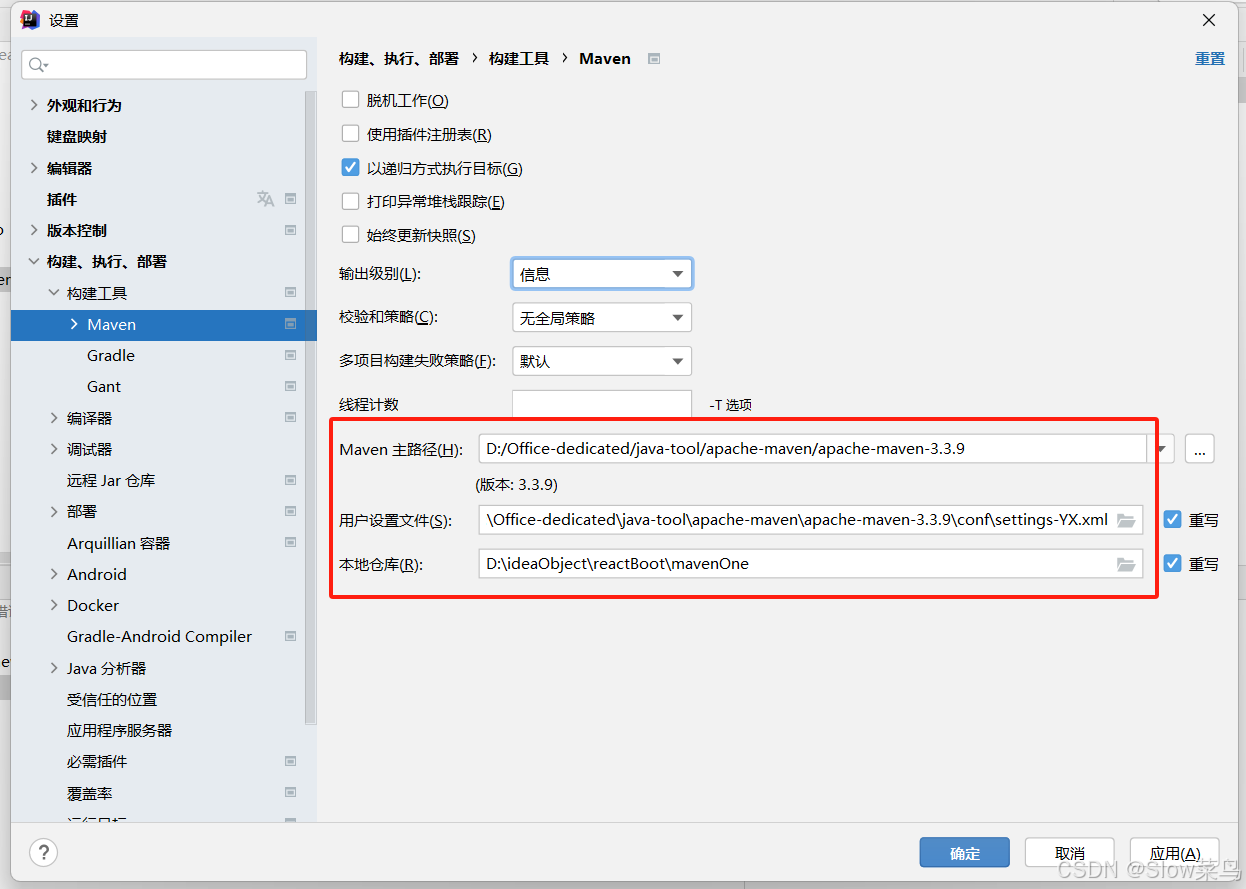The image size is (1246, 889).
Task: Click the 重置 link
Action: tap(1210, 59)
